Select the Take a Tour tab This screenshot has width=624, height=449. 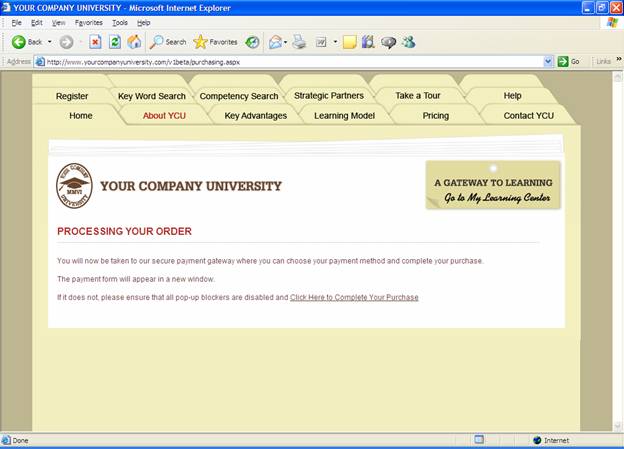tap(417, 96)
